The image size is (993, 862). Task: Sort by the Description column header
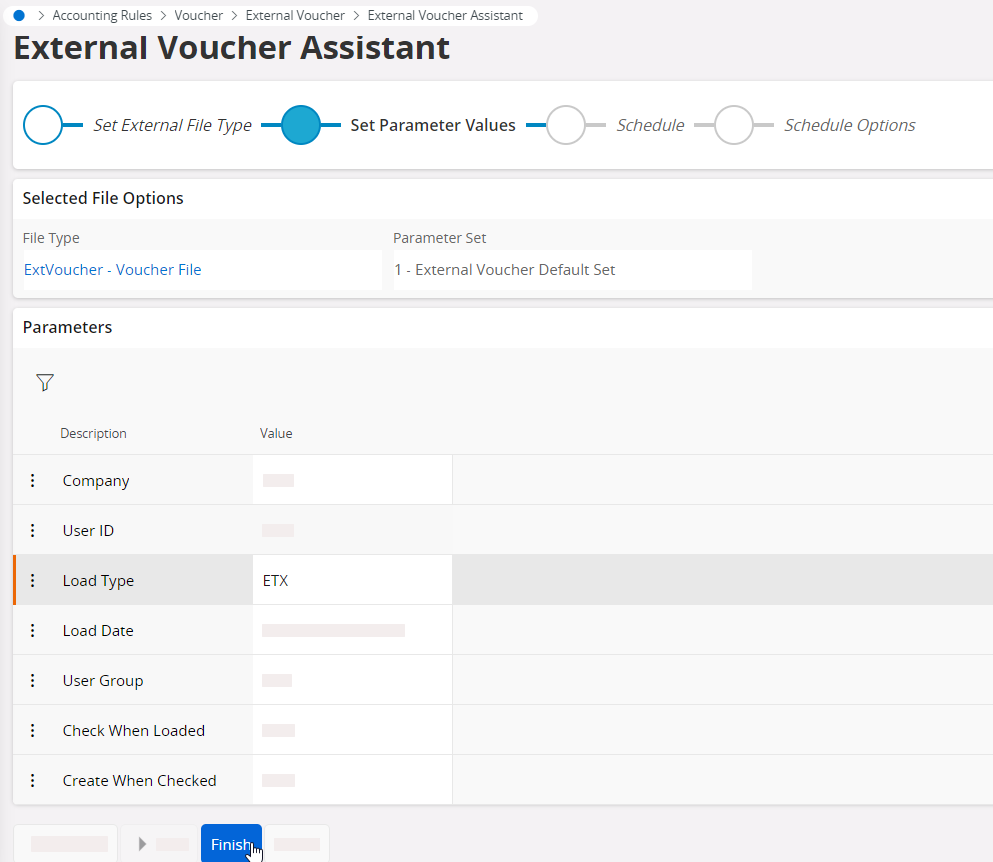(93, 434)
